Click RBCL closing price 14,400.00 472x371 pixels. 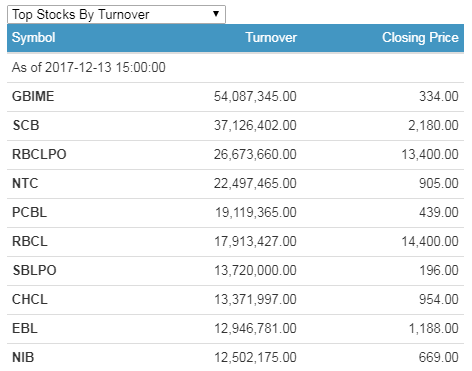(430, 241)
